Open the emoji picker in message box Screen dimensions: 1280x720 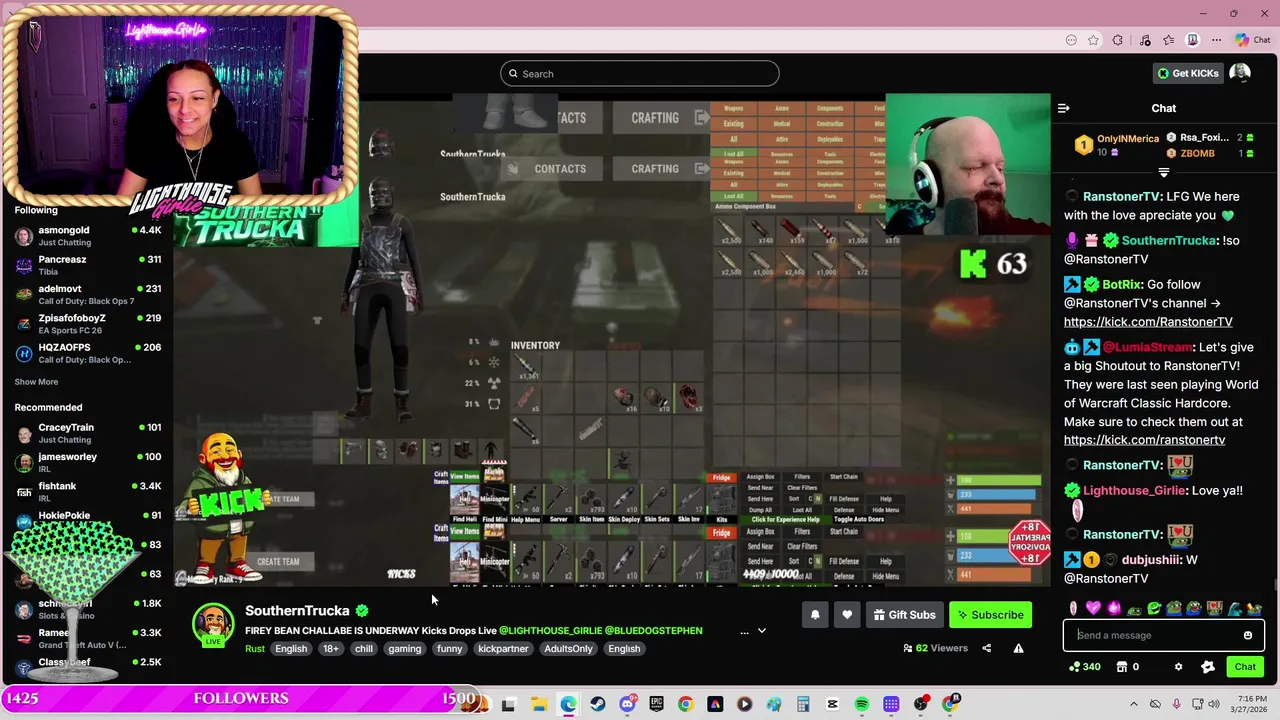pos(1247,635)
